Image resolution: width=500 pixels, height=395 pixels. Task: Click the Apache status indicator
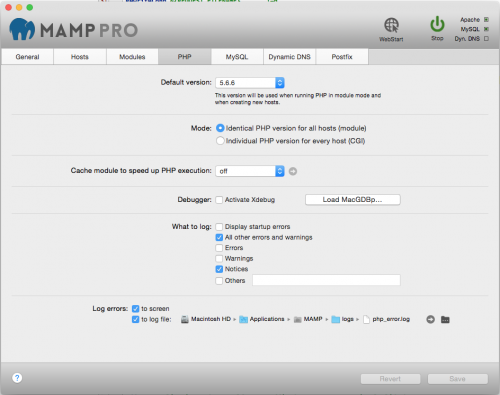tap(486, 20)
